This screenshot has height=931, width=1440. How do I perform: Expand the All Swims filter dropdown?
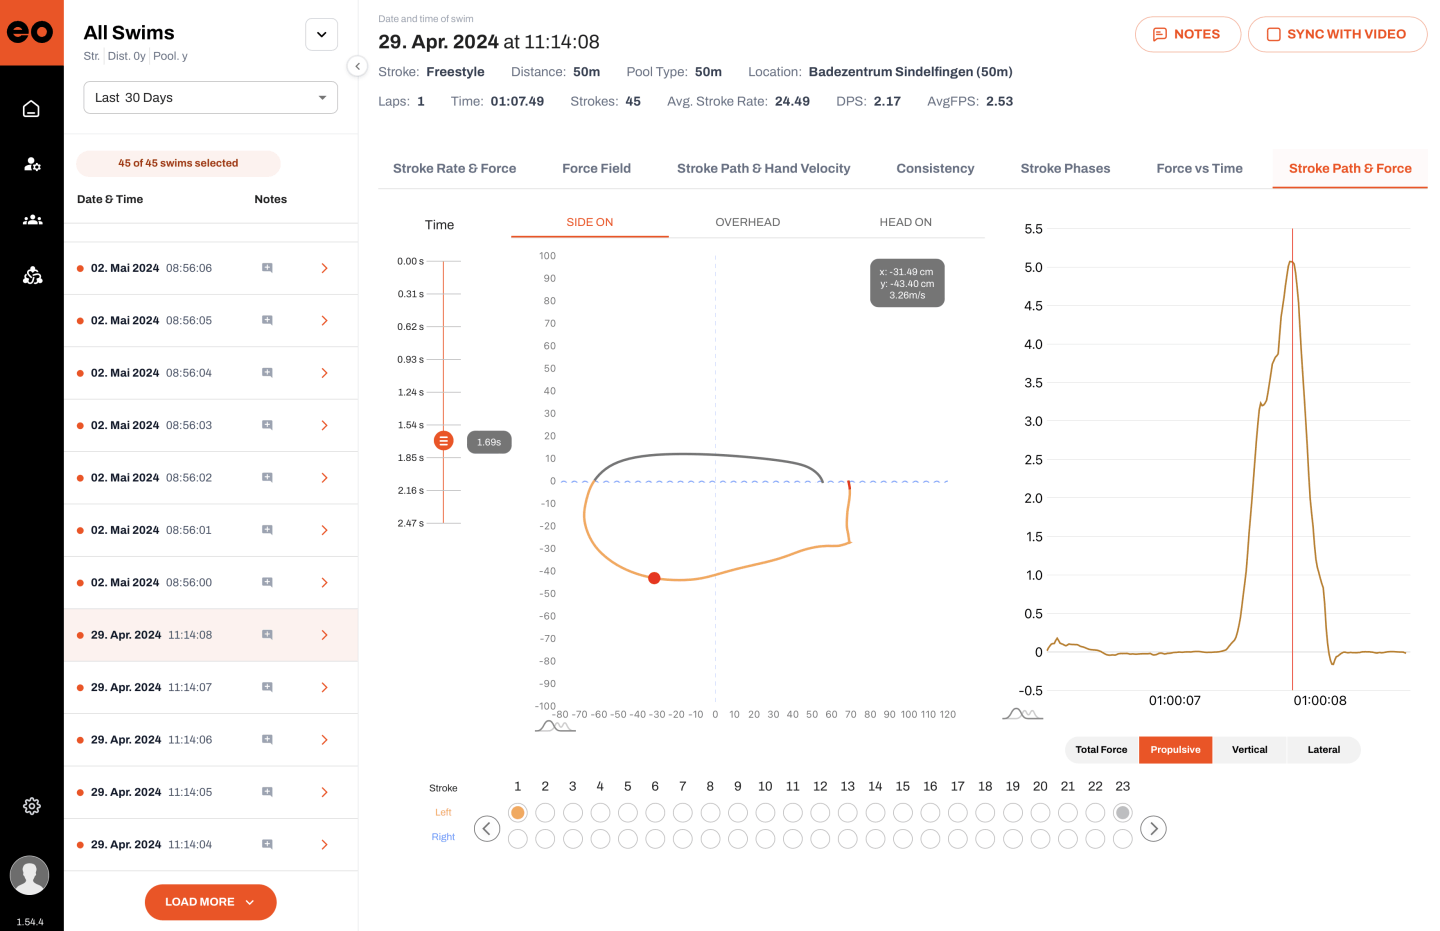(x=321, y=34)
